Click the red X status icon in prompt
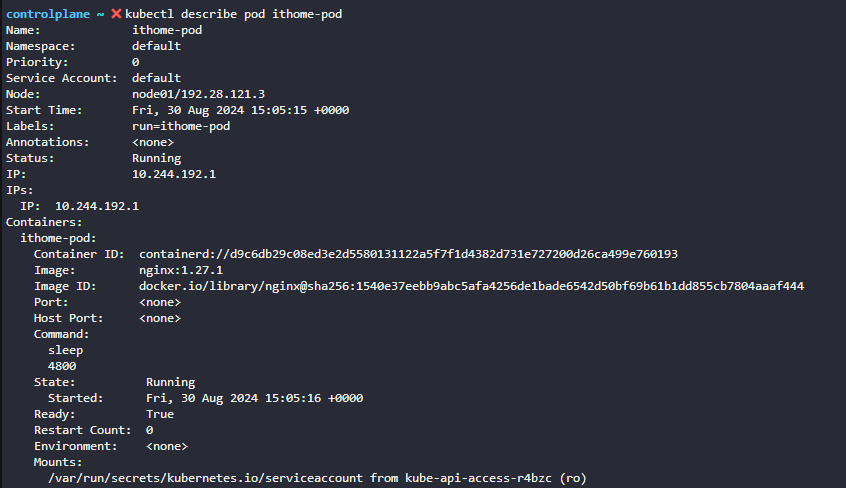Image resolution: width=846 pixels, height=488 pixels. (x=116, y=14)
